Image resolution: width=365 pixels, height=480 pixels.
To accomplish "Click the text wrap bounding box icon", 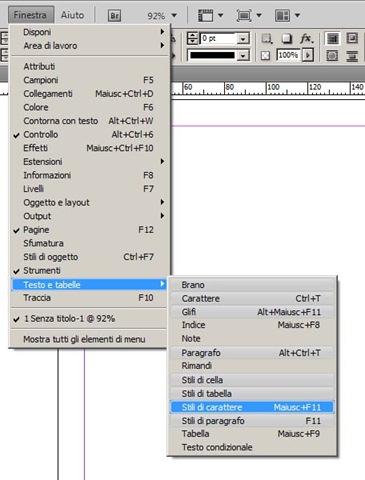I will tap(352, 38).
